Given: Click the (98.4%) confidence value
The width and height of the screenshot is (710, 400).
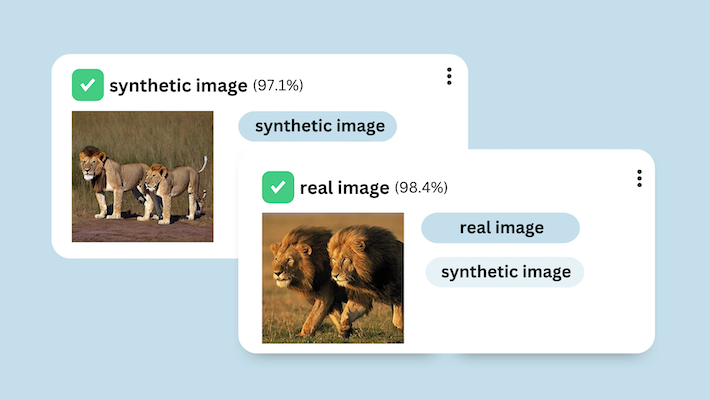Looking at the screenshot, I should [421, 188].
